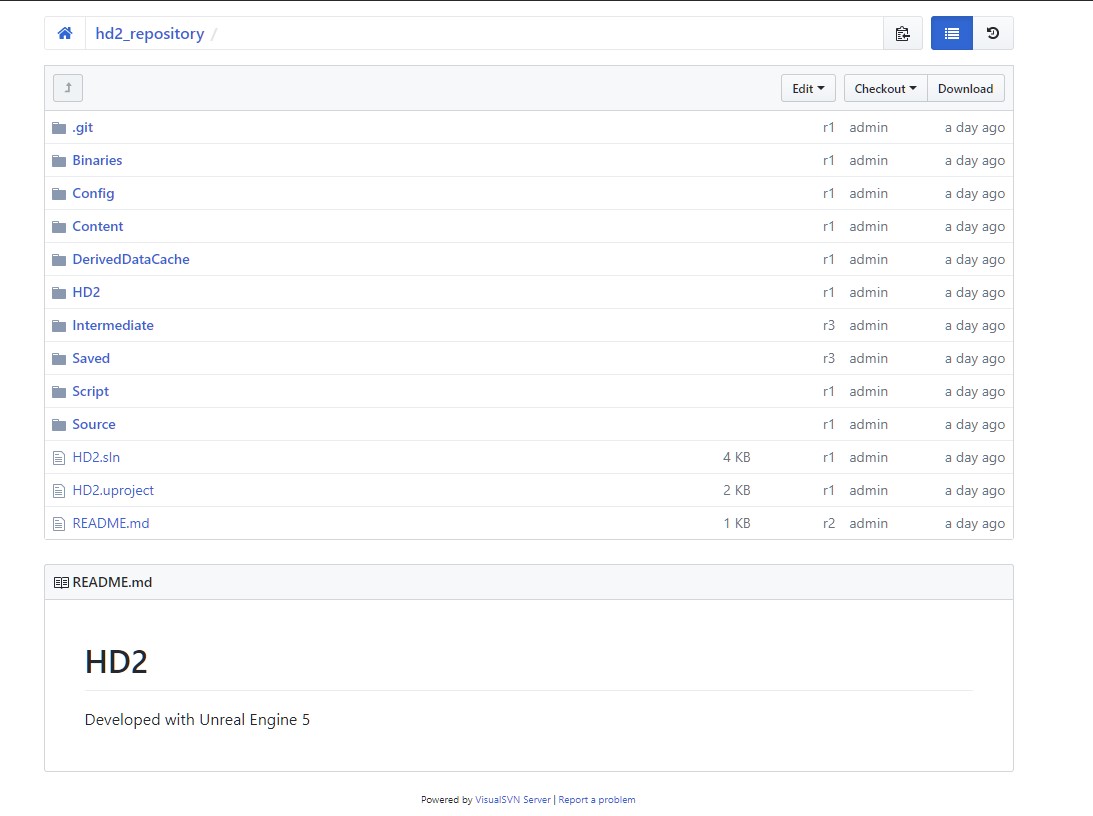Image resolution: width=1093 pixels, height=816 pixels.
Task: Click the home icon in breadcrumb
Action: click(65, 34)
